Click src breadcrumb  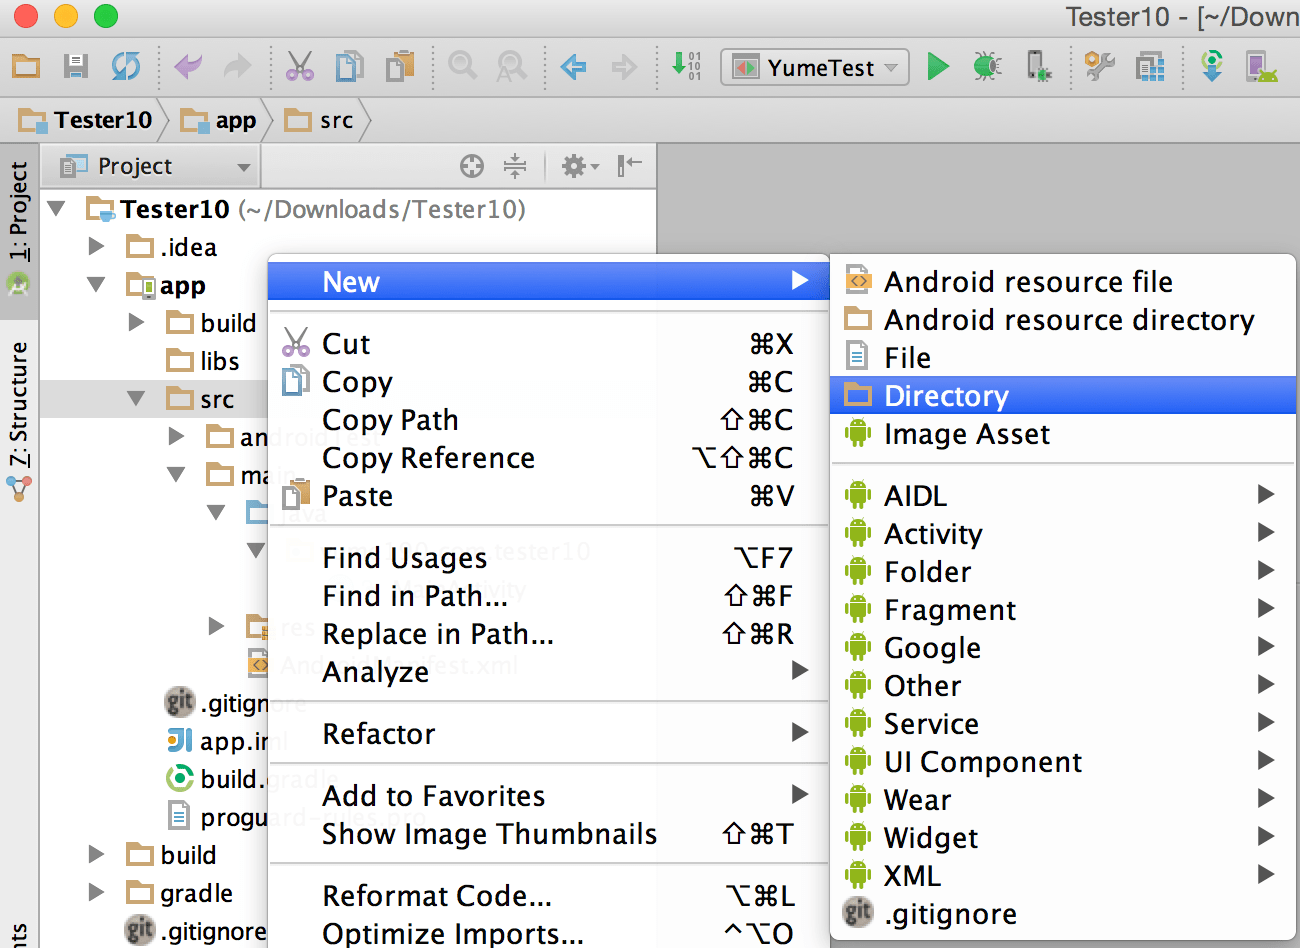[319, 121]
